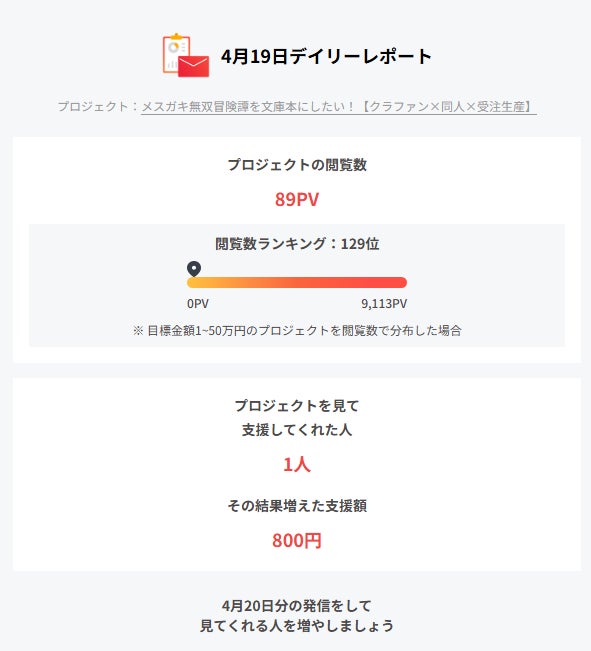
Task: Click the プロジェクト: prefix label
Action: pyautogui.click(x=99, y=107)
